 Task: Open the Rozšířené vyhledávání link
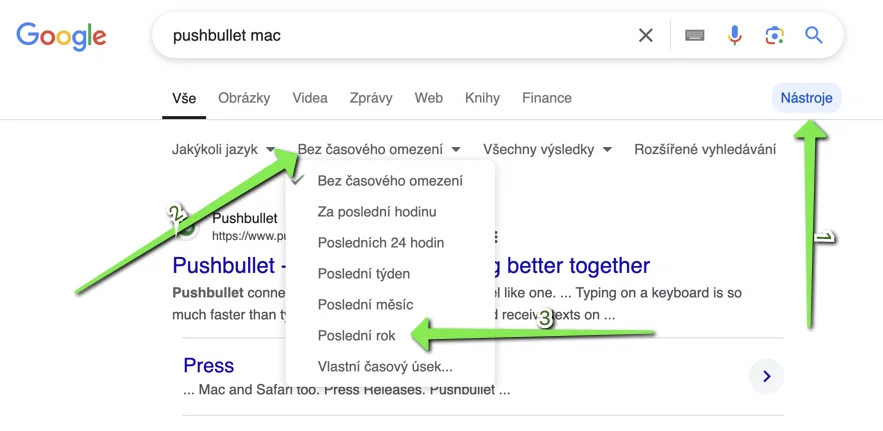705,149
